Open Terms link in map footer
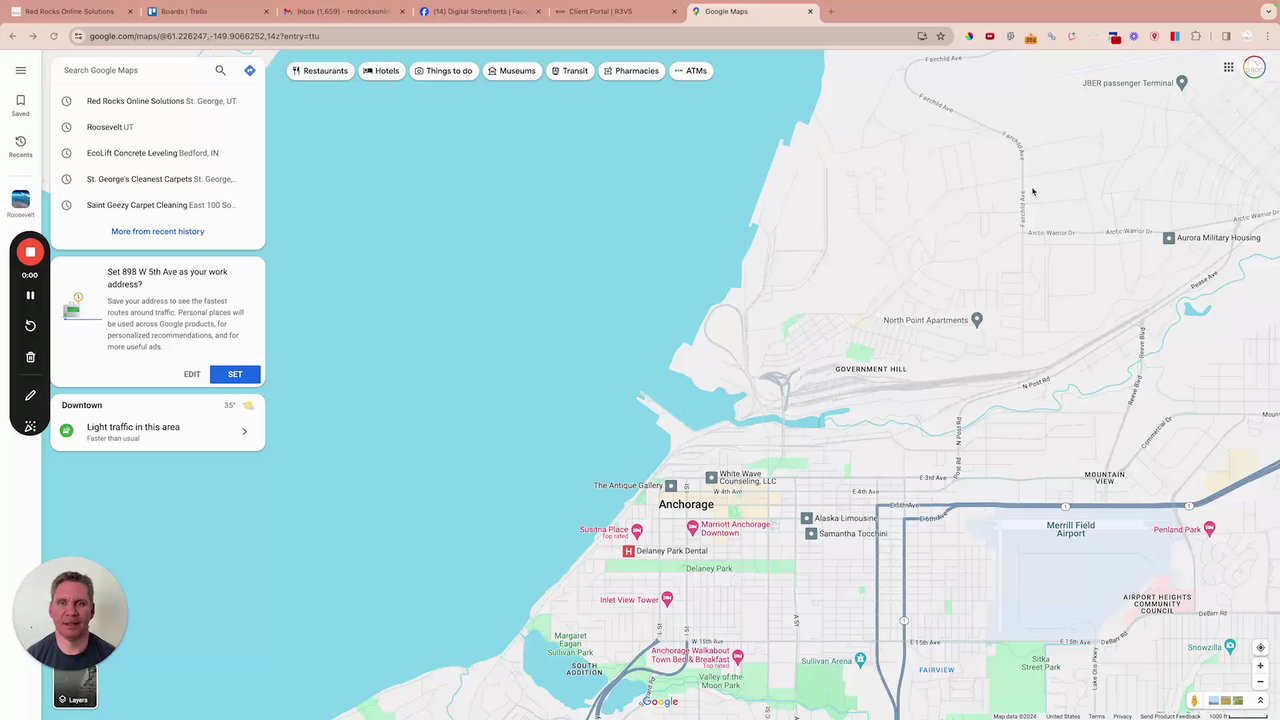The image size is (1280, 720). [1097, 716]
